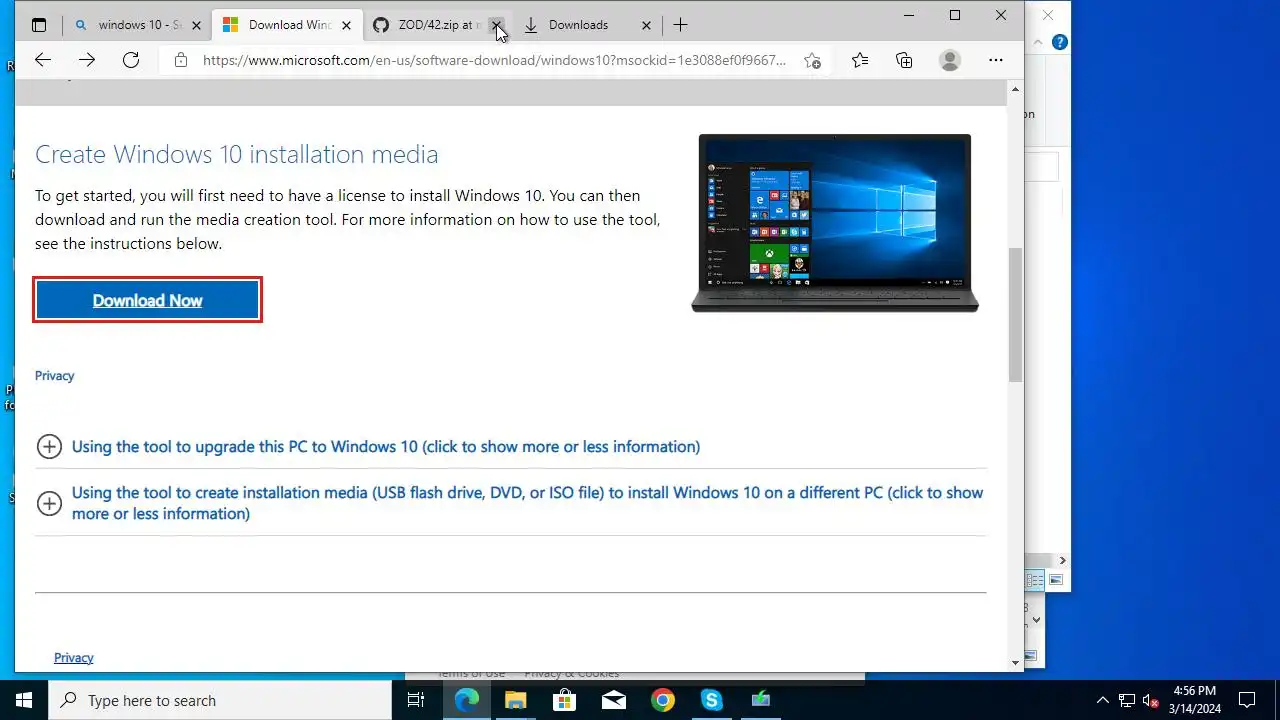
Task: Open the Edge profile avatar
Action: pos(950,60)
